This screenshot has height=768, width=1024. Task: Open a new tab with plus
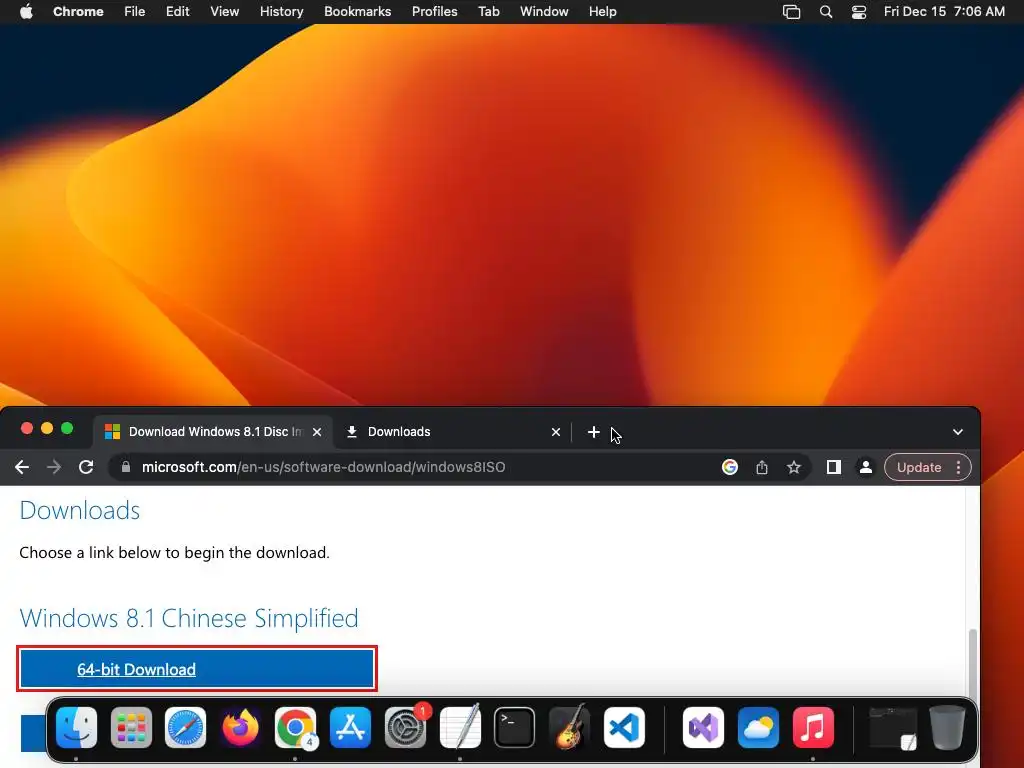point(593,432)
